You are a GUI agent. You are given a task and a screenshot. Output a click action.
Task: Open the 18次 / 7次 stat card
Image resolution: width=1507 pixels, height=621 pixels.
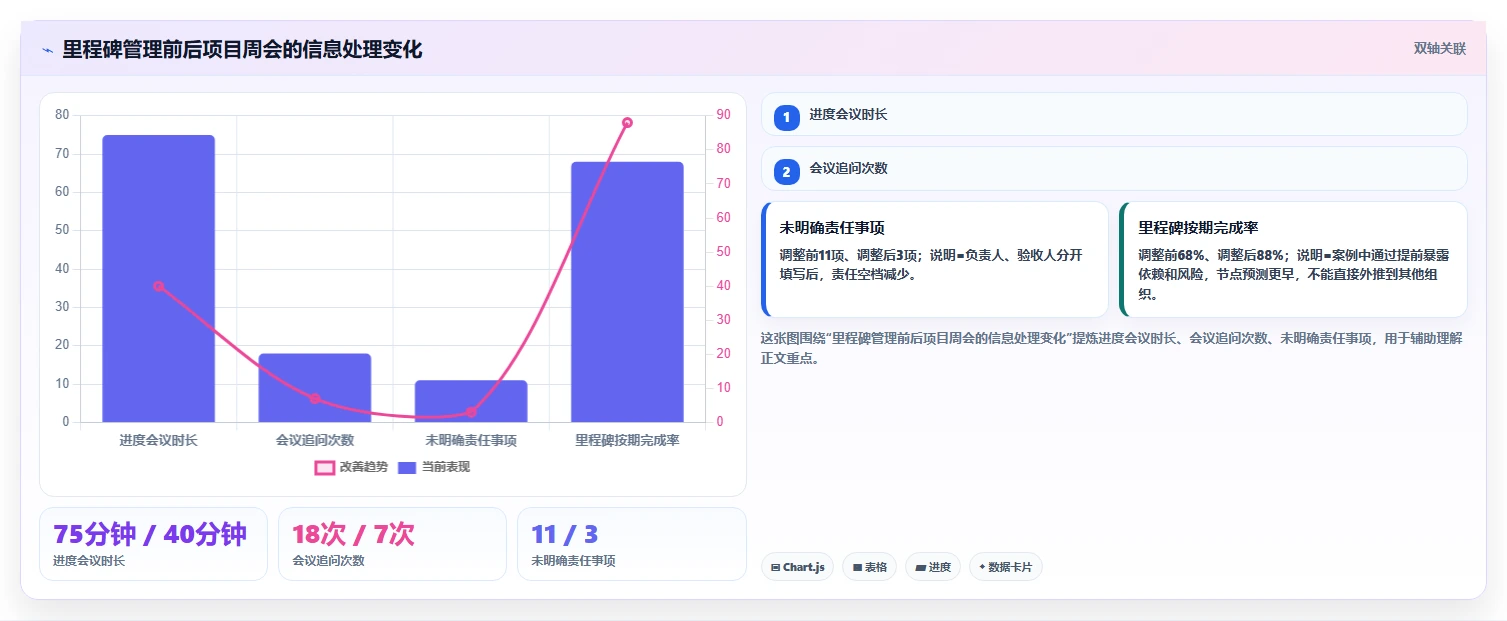pos(392,544)
